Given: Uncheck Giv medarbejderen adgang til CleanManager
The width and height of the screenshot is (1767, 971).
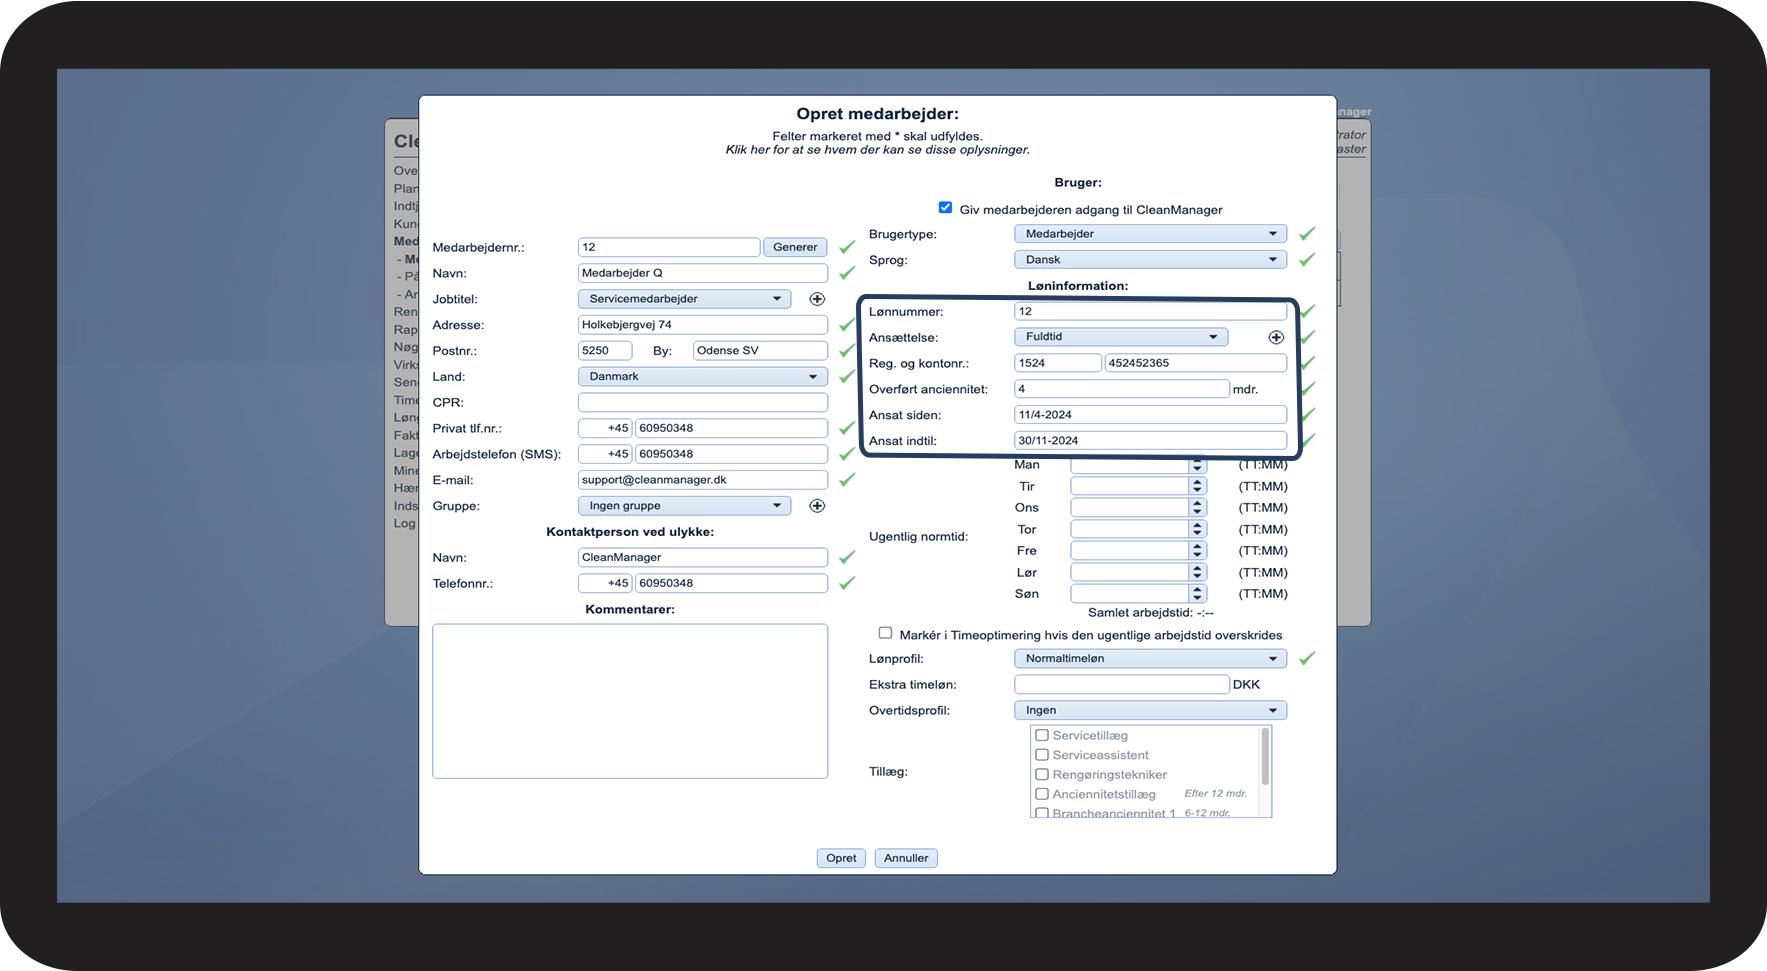Looking at the screenshot, I should point(945,208).
